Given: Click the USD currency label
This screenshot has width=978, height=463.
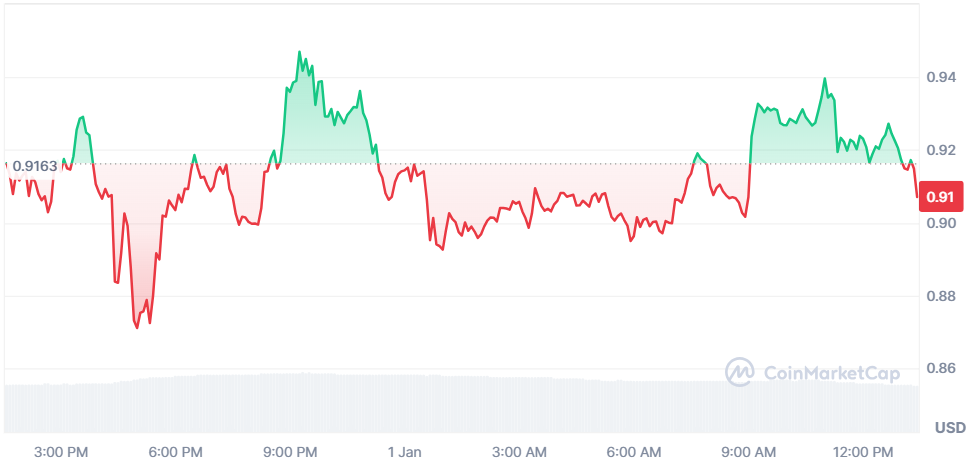Looking at the screenshot, I should 950,428.
